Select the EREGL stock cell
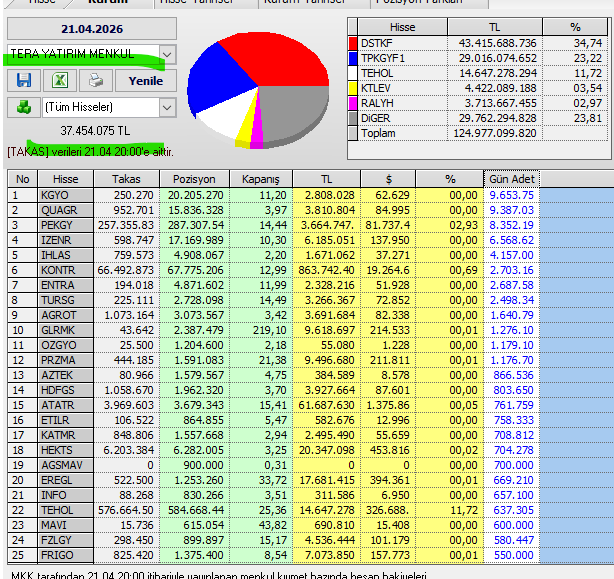 click(x=66, y=480)
